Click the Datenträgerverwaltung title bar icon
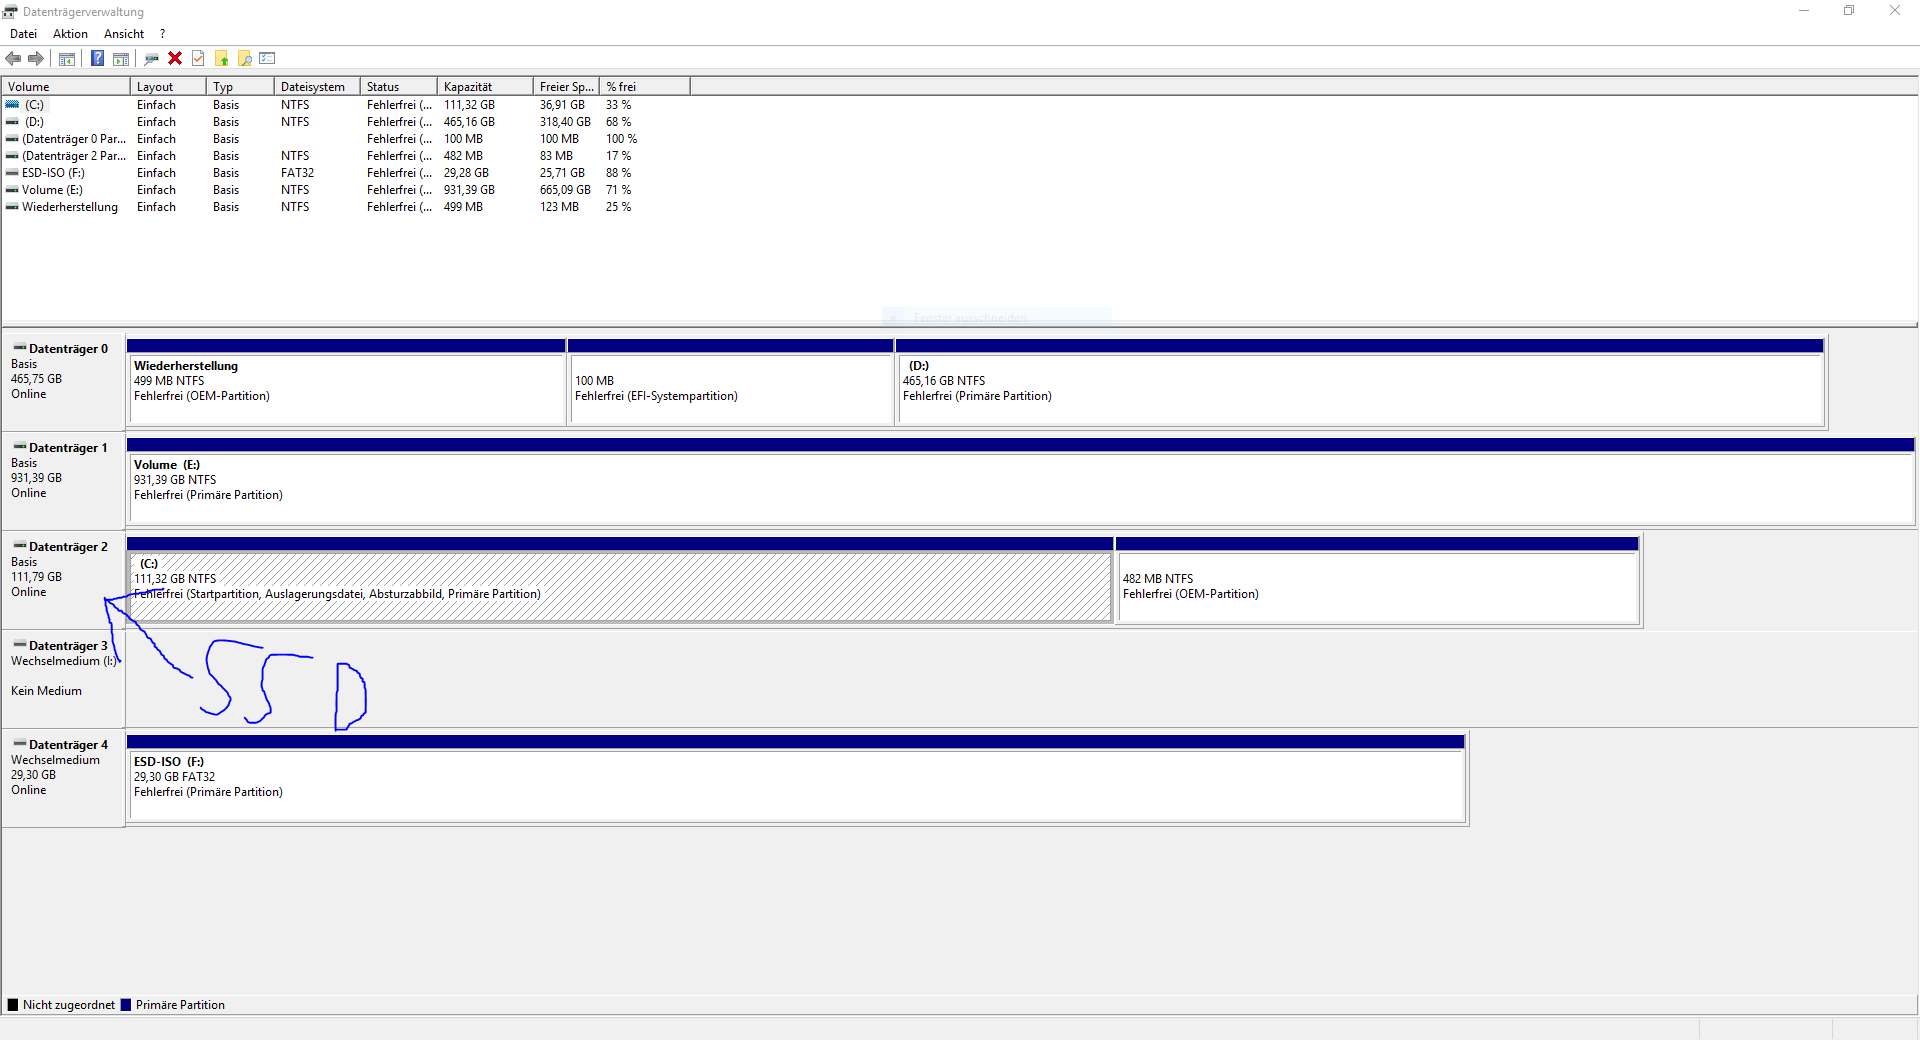 tap(10, 12)
